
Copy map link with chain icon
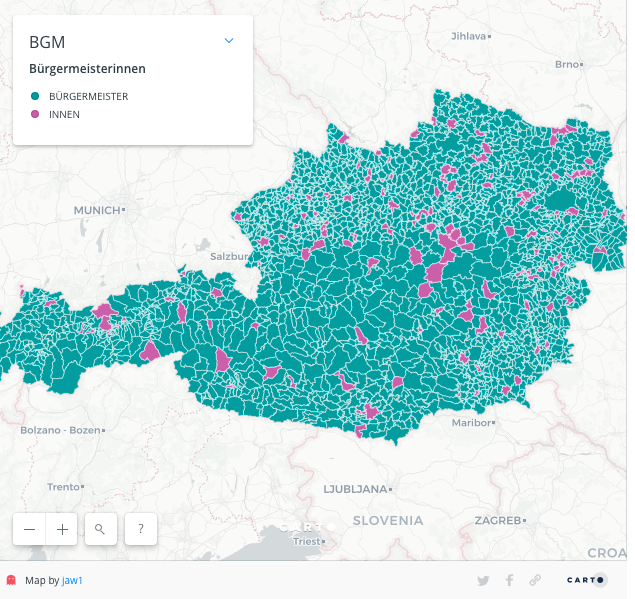(x=535, y=580)
